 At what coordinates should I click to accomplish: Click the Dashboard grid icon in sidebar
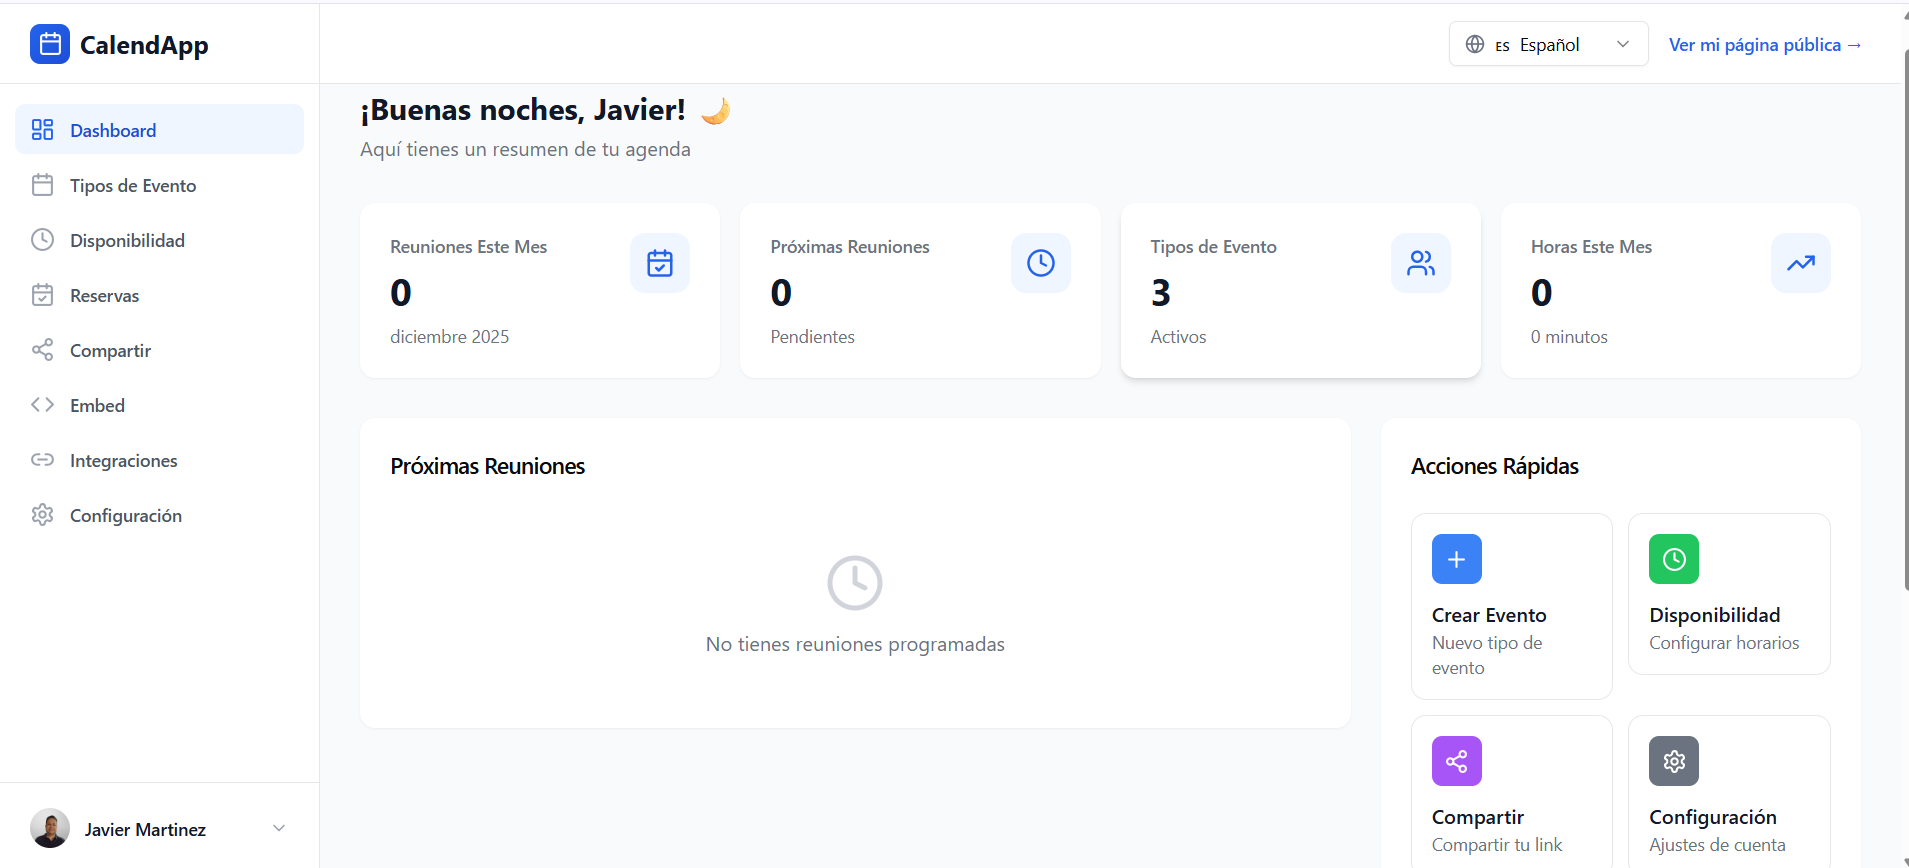tap(42, 130)
